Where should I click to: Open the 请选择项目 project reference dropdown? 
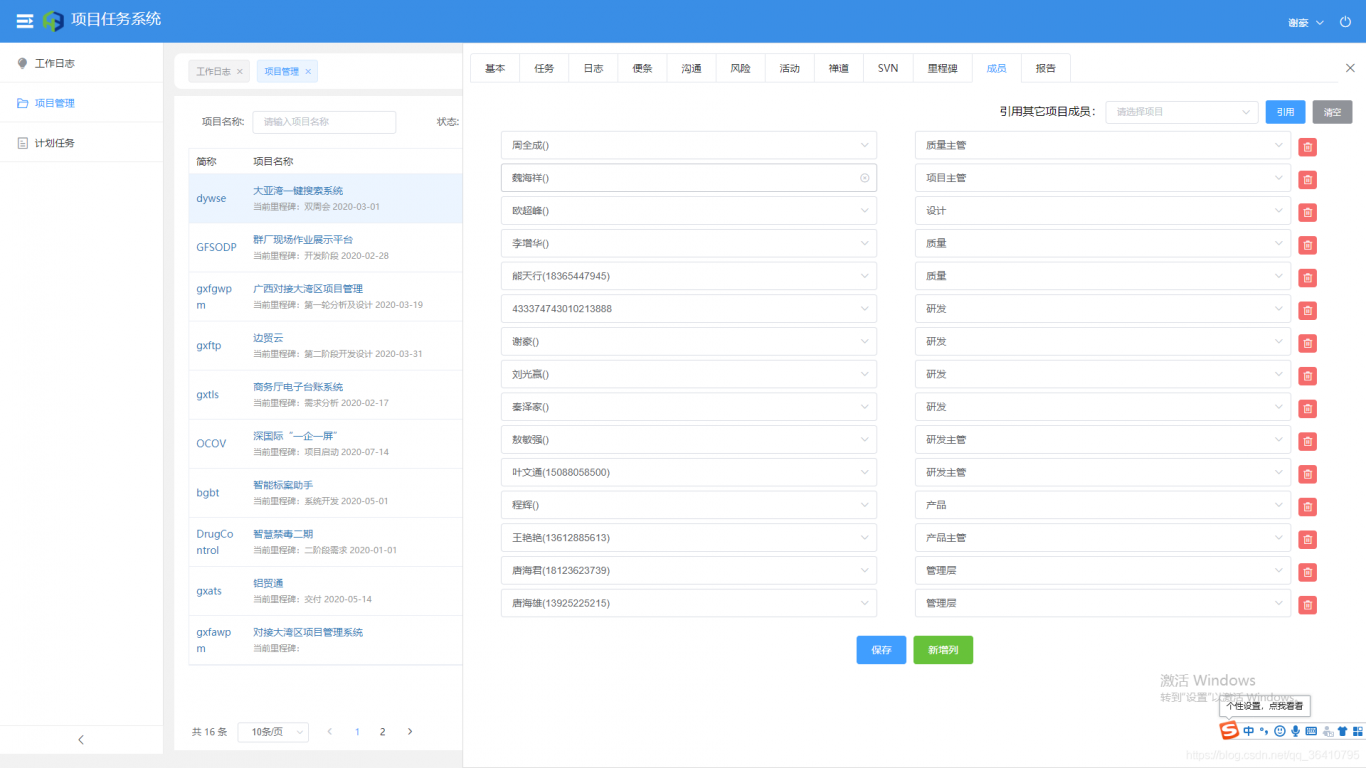coord(1182,112)
